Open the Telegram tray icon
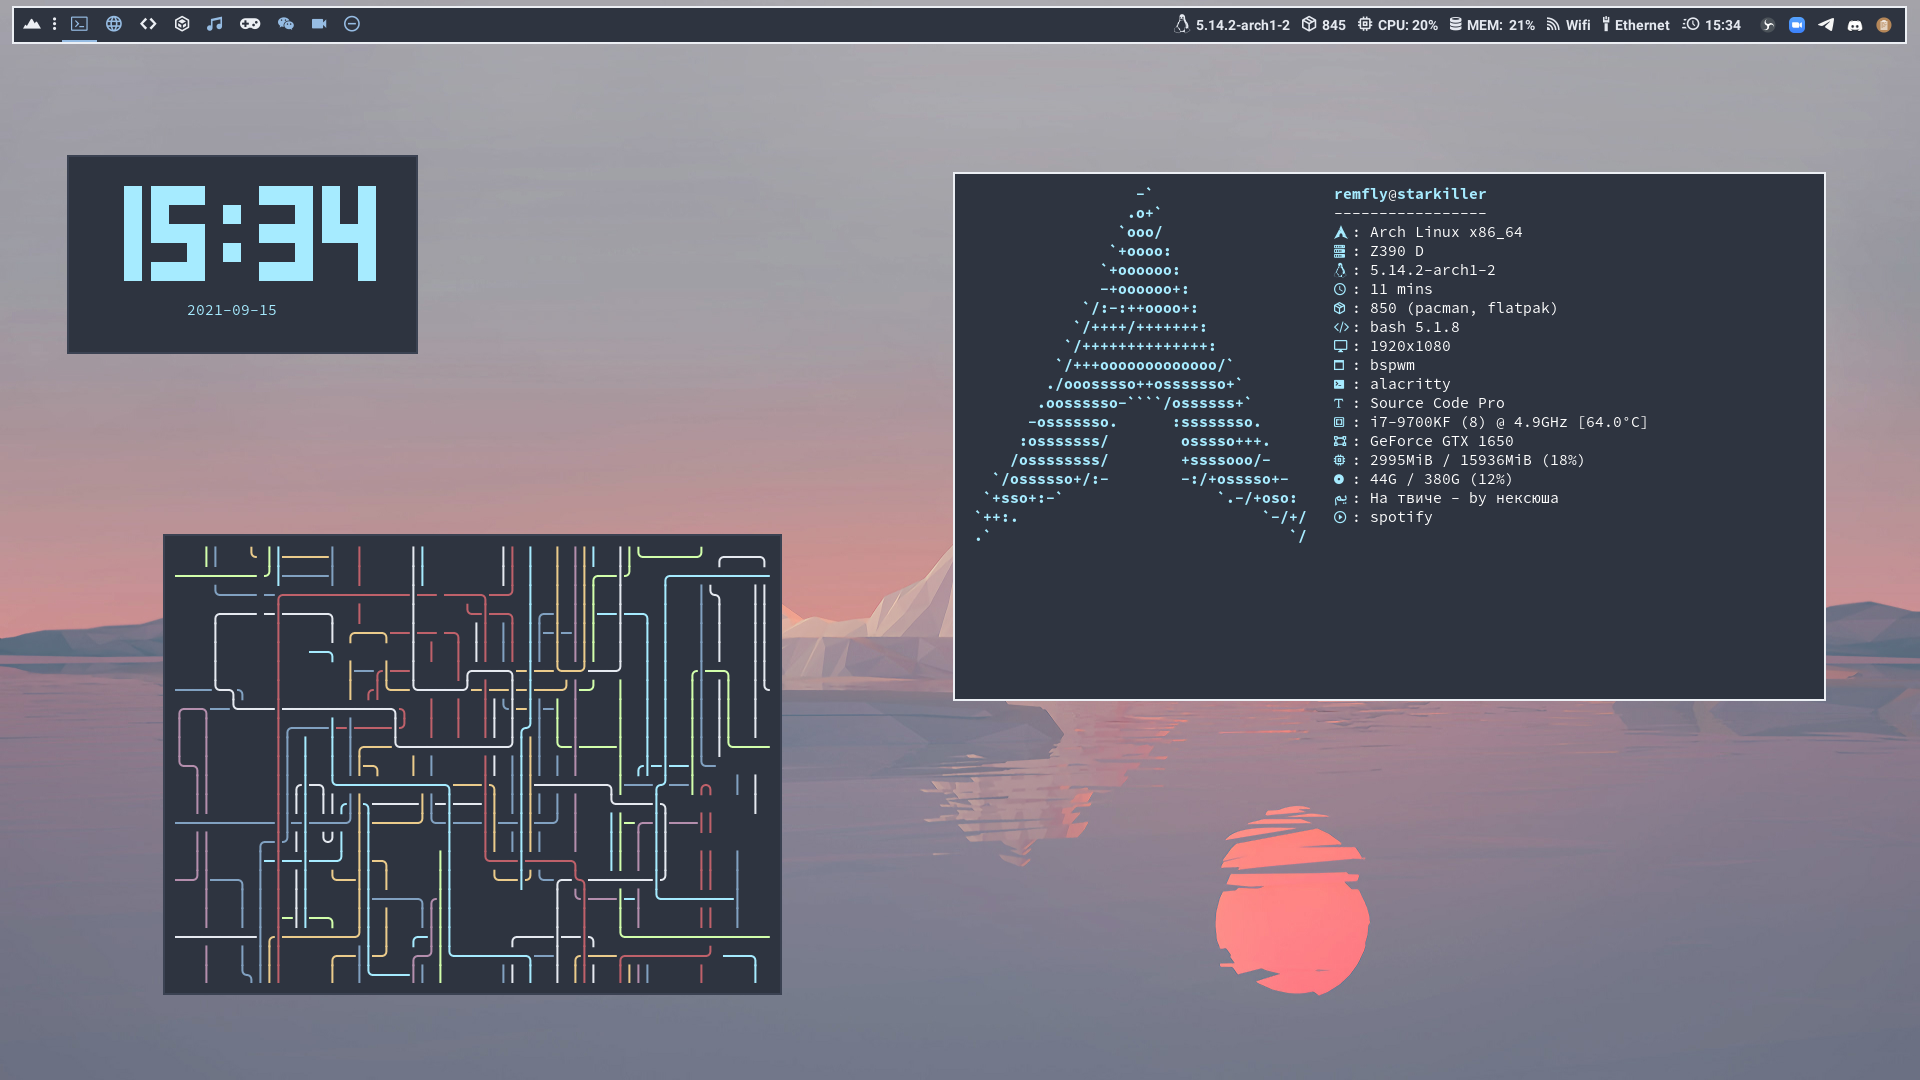Image resolution: width=1920 pixels, height=1080 pixels. coord(1826,25)
